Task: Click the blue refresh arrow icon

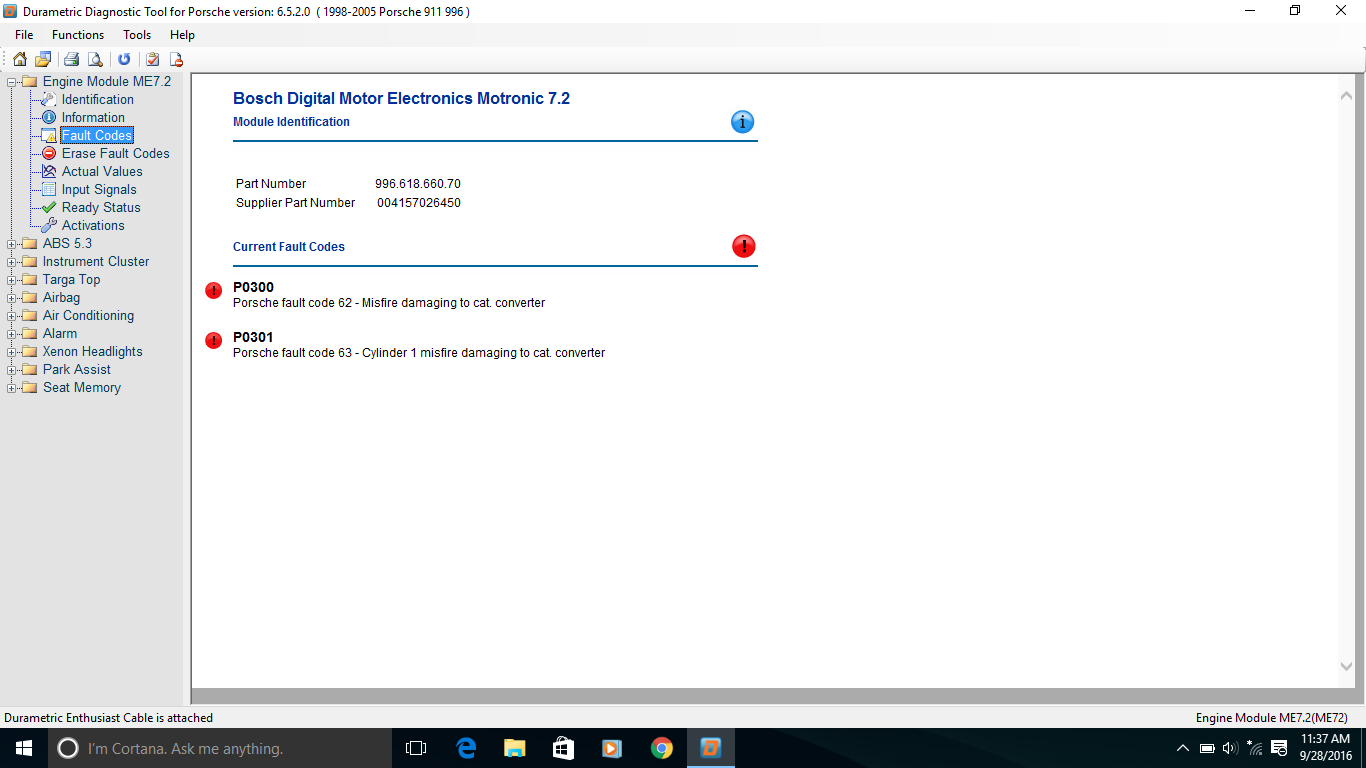Action: click(x=124, y=59)
